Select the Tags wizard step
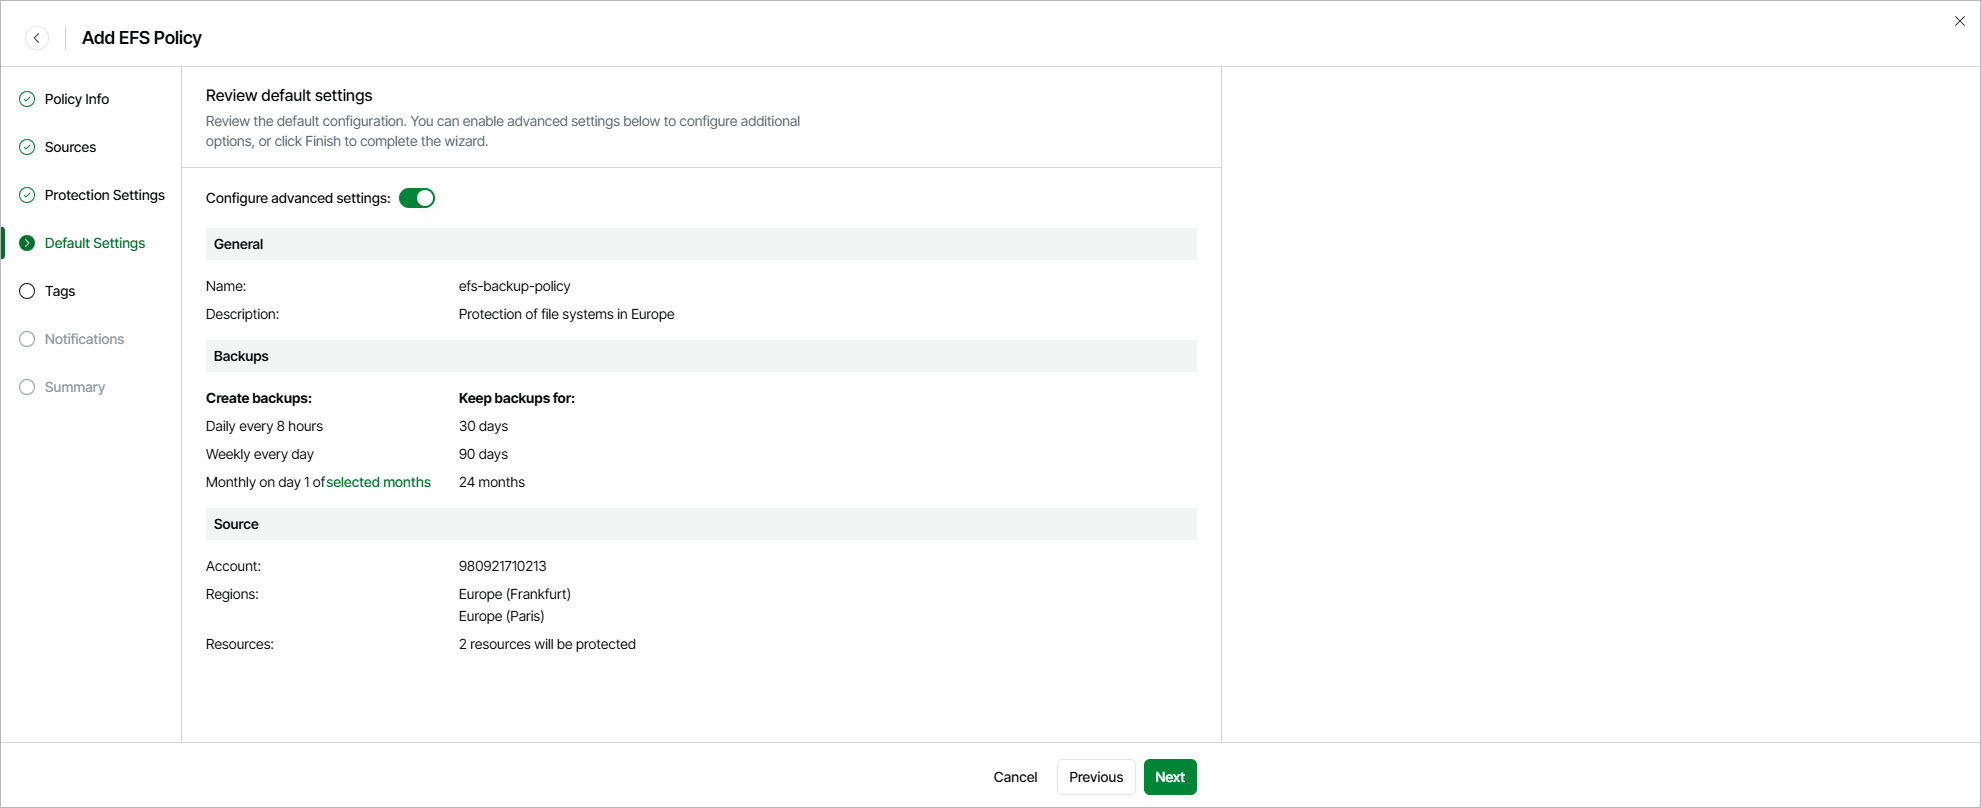Image resolution: width=1981 pixels, height=808 pixels. point(60,291)
